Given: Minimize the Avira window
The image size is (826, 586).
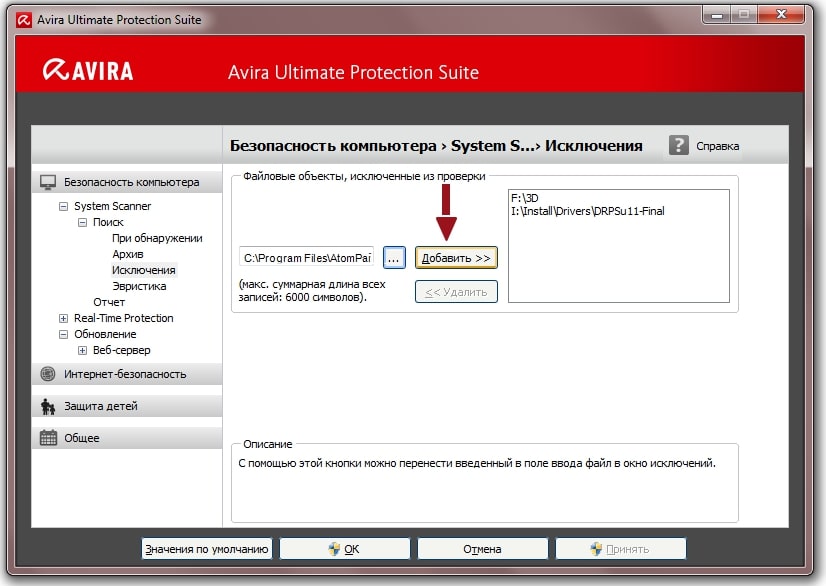Looking at the screenshot, I should pyautogui.click(x=716, y=15).
